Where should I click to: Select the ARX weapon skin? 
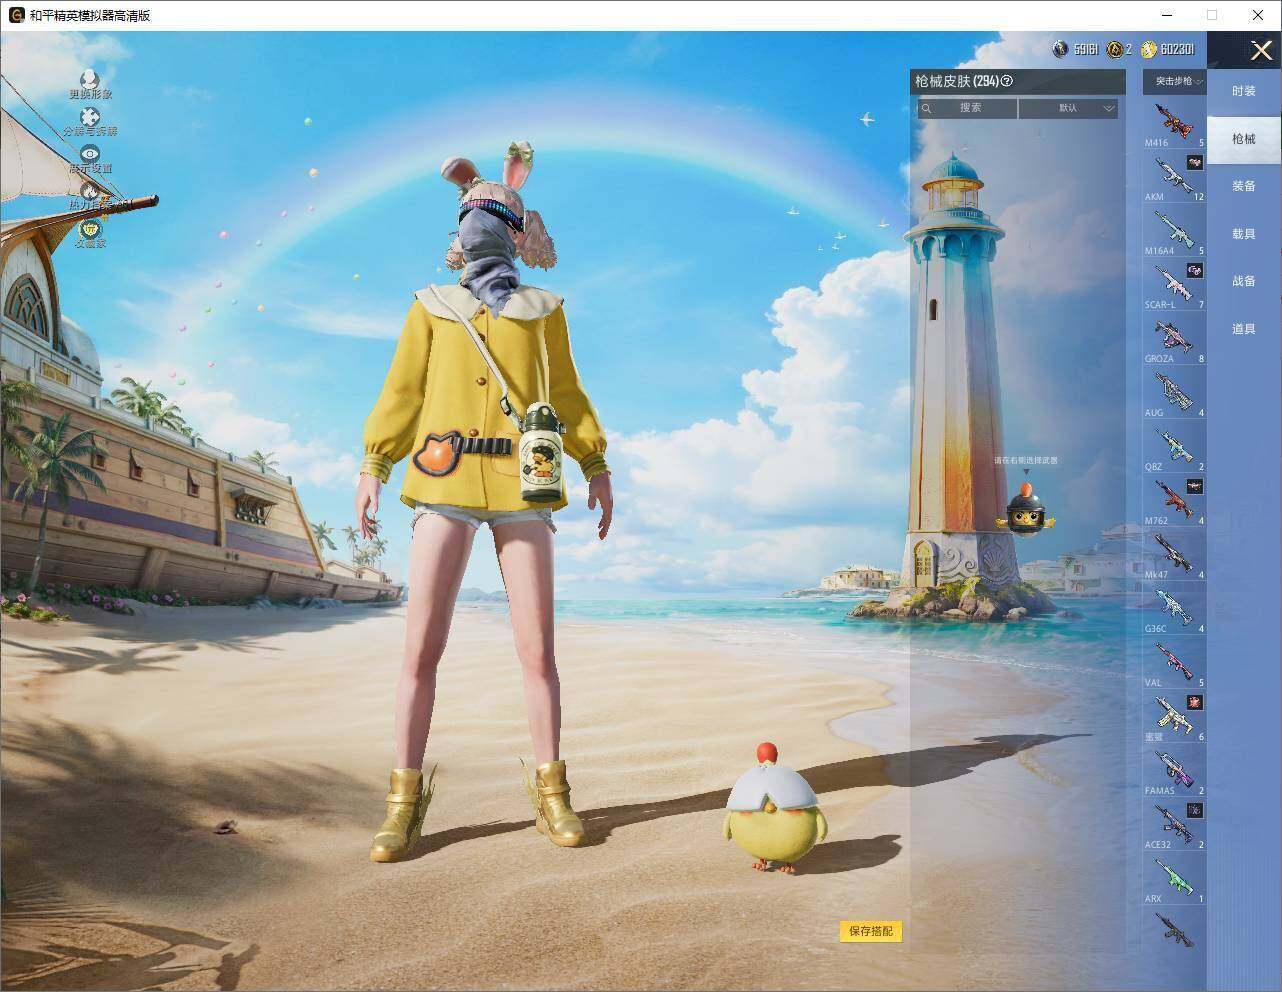coord(1174,880)
